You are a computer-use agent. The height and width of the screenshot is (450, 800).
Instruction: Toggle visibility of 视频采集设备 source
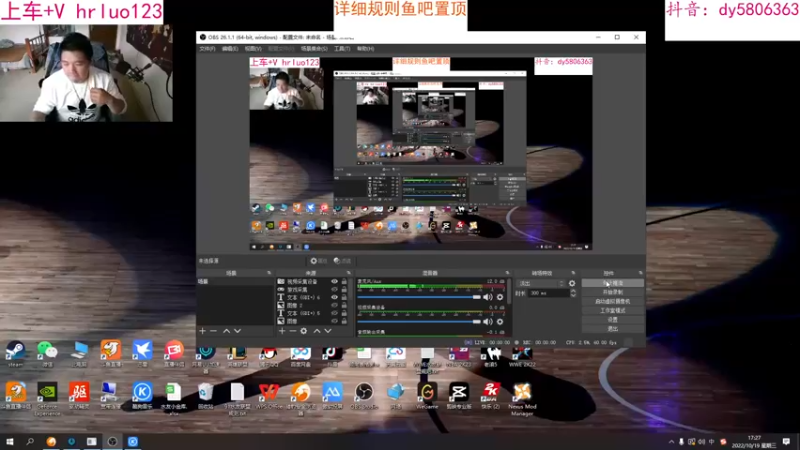335,282
